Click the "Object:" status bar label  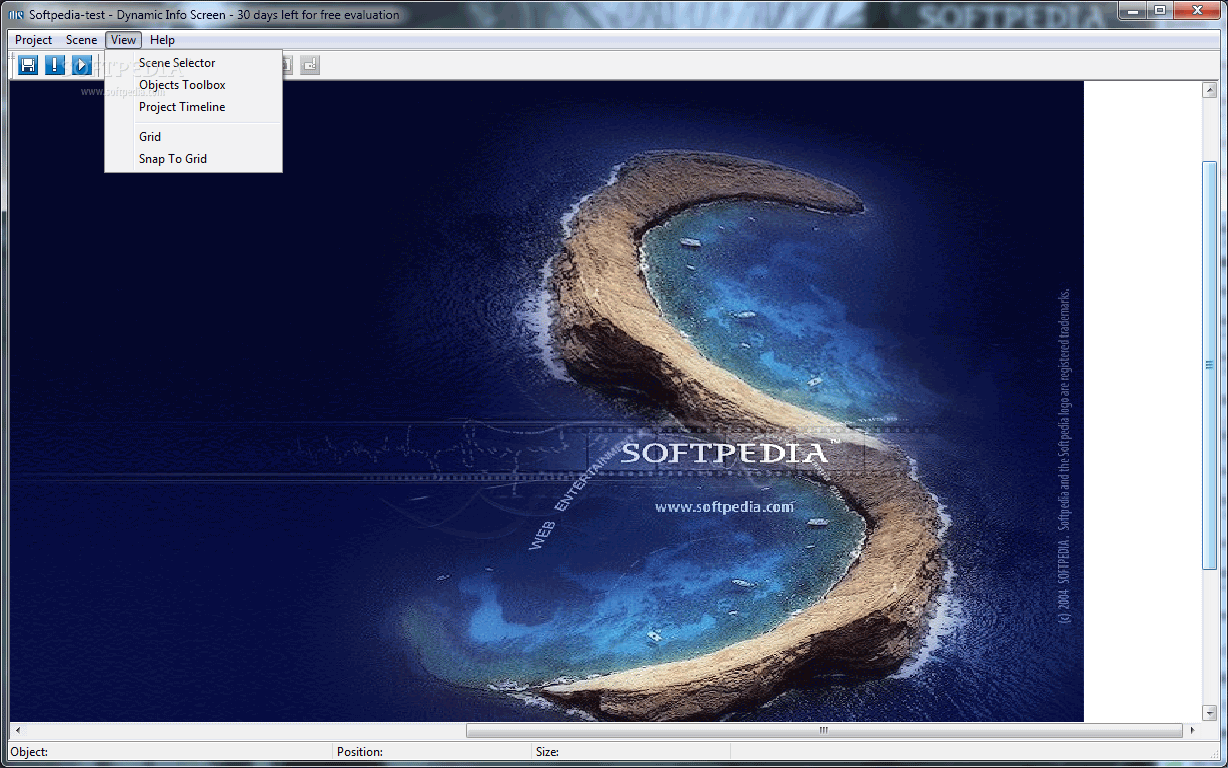click(29, 752)
